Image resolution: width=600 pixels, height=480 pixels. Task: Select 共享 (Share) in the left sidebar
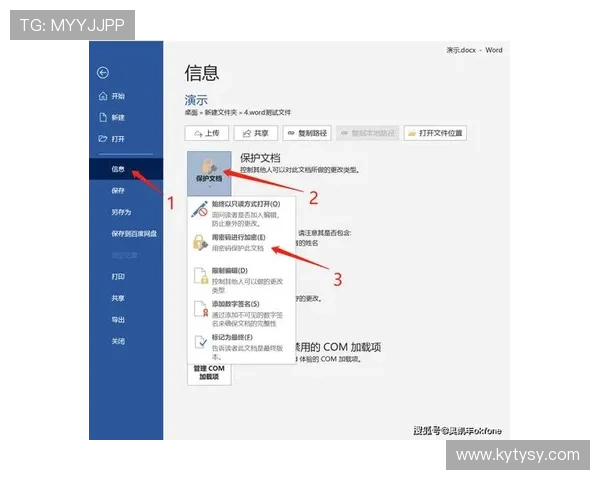coord(126,298)
